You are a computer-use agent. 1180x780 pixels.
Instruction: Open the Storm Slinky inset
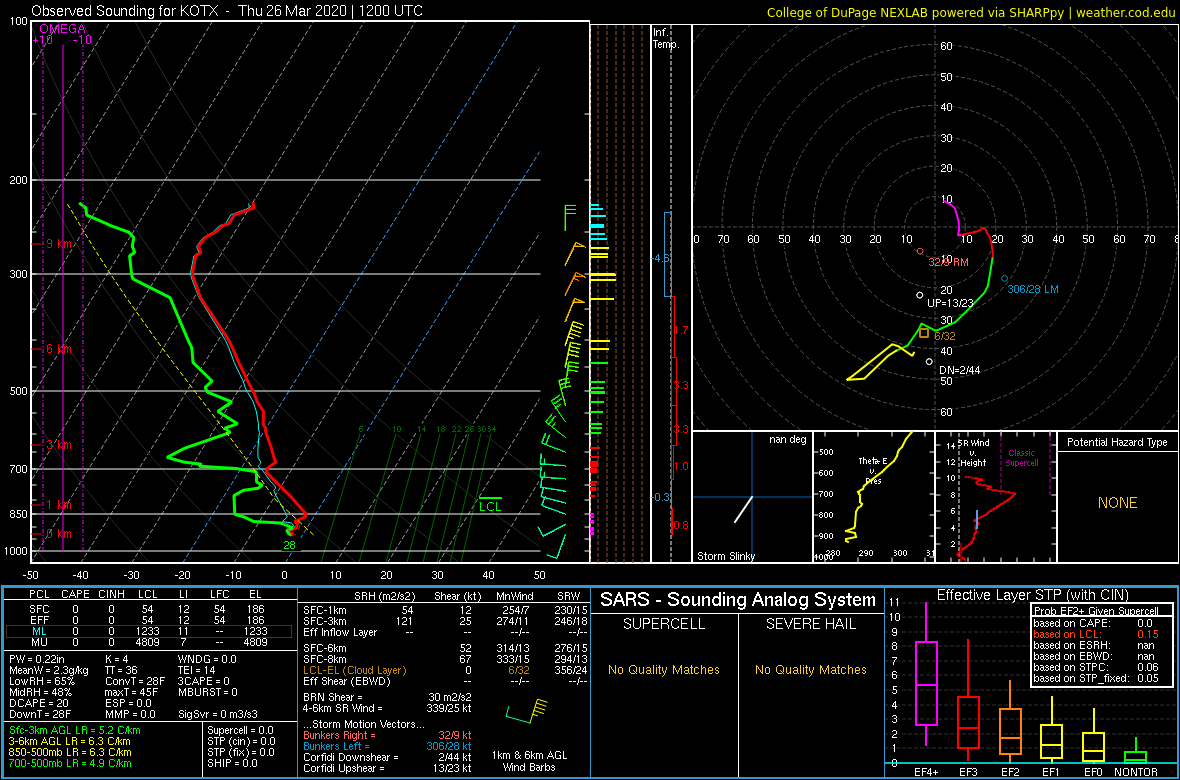[x=753, y=497]
